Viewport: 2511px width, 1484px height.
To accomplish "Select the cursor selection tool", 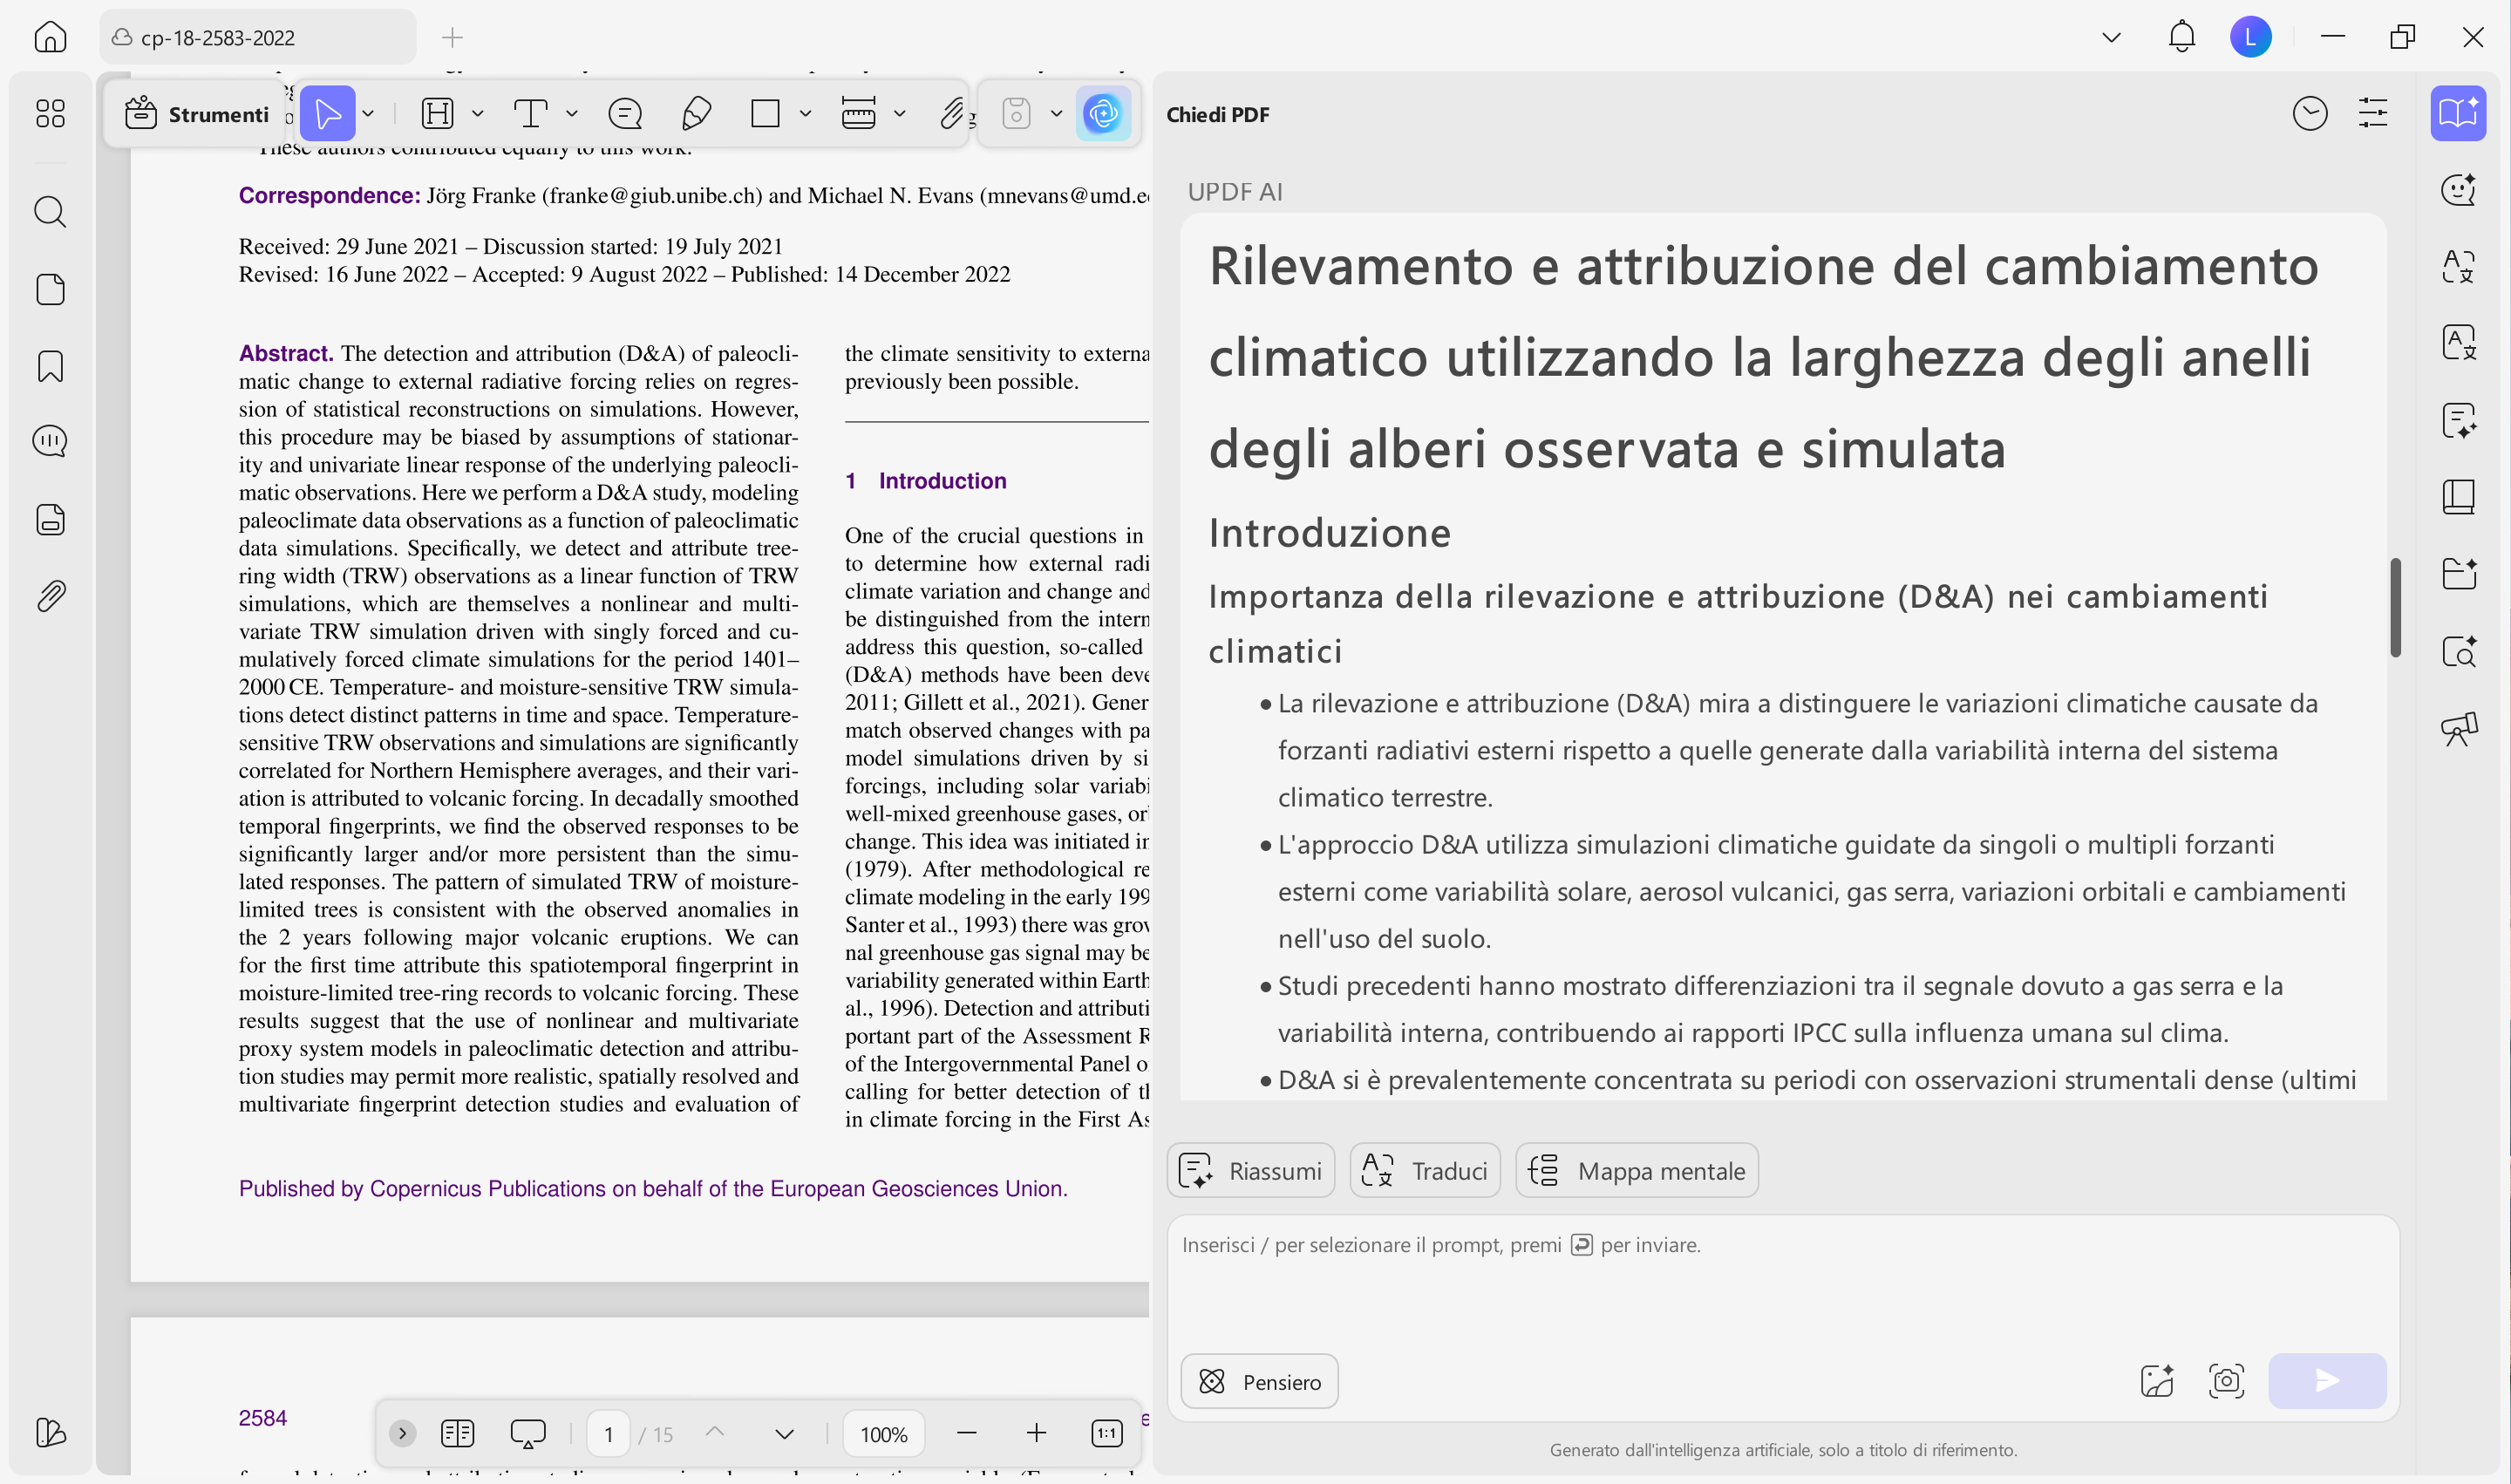I will 328,114.
